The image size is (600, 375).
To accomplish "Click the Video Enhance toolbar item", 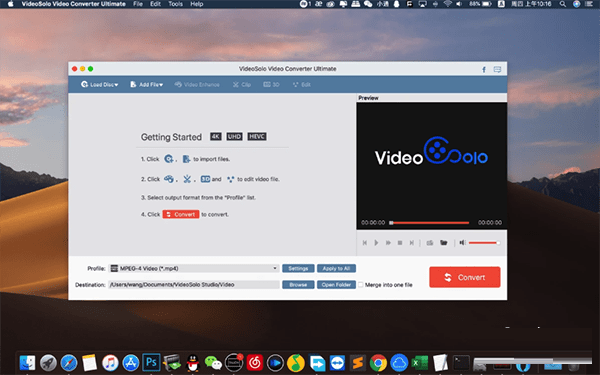I will click(197, 84).
